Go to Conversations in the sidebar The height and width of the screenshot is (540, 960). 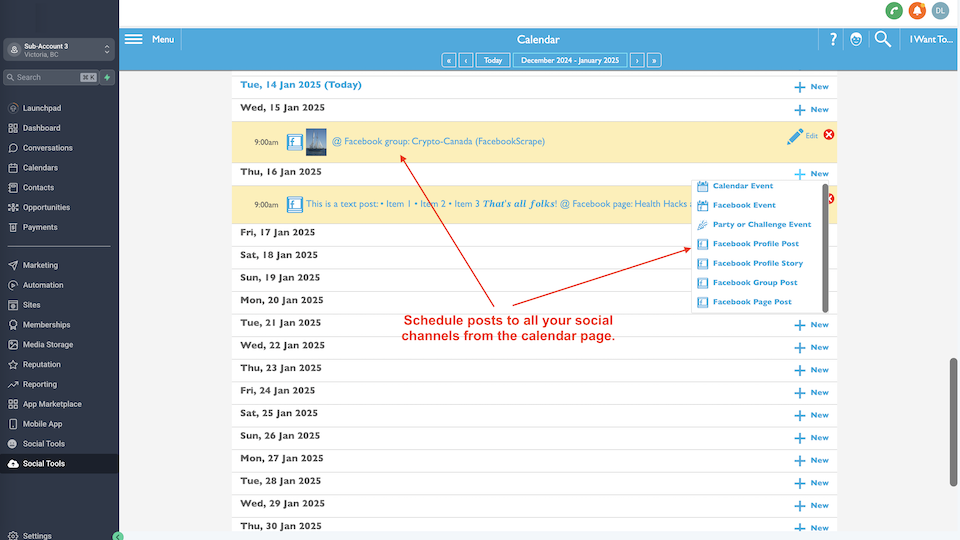pyautogui.click(x=48, y=148)
